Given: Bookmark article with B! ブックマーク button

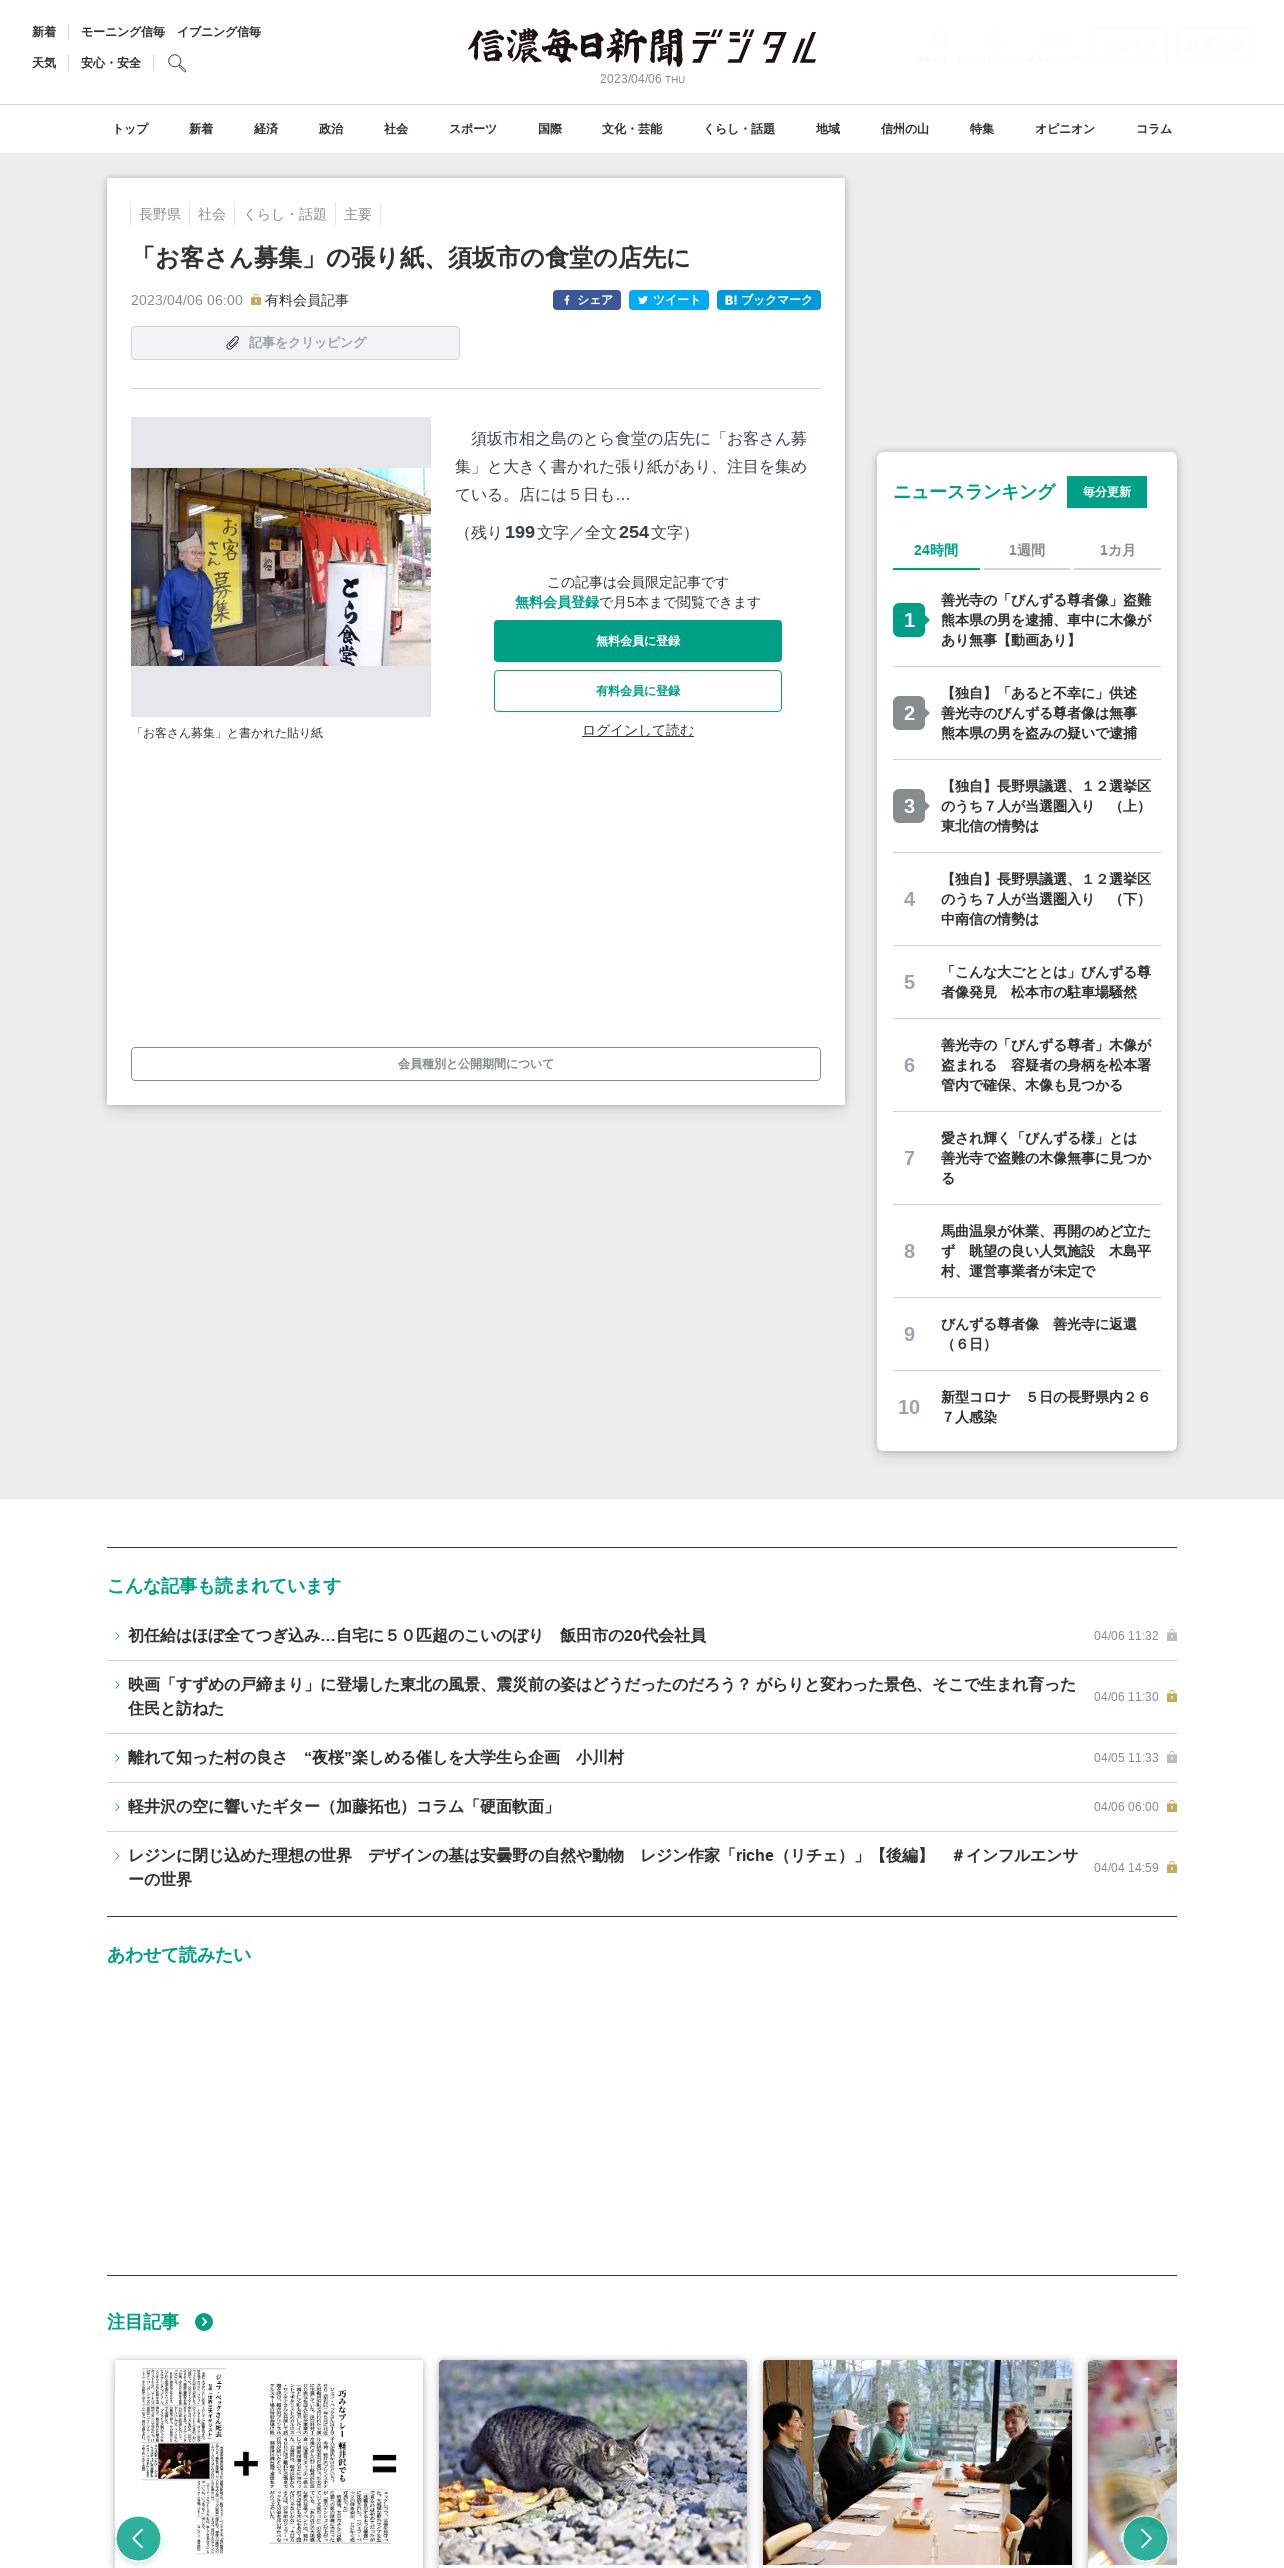Looking at the screenshot, I should click(769, 300).
